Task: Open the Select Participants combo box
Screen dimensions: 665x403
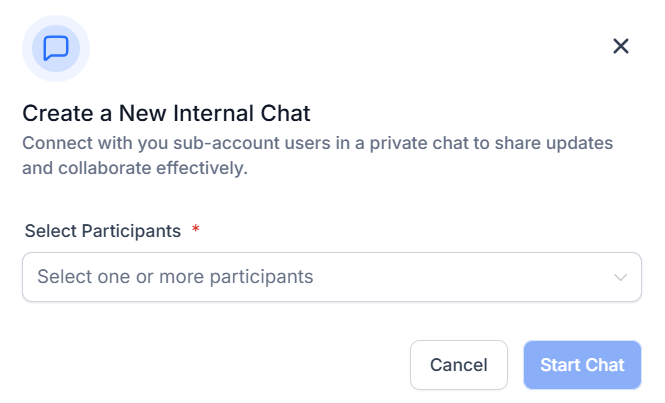Action: click(x=332, y=277)
